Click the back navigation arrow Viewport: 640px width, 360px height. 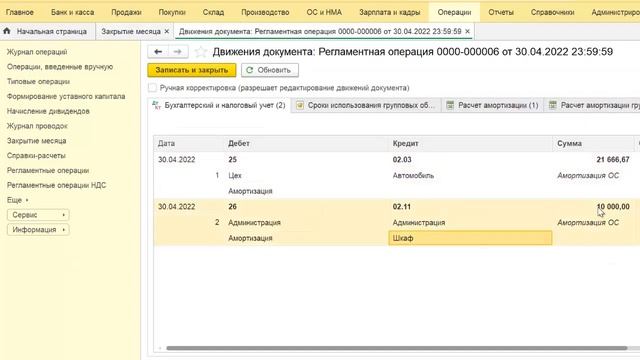coord(158,52)
